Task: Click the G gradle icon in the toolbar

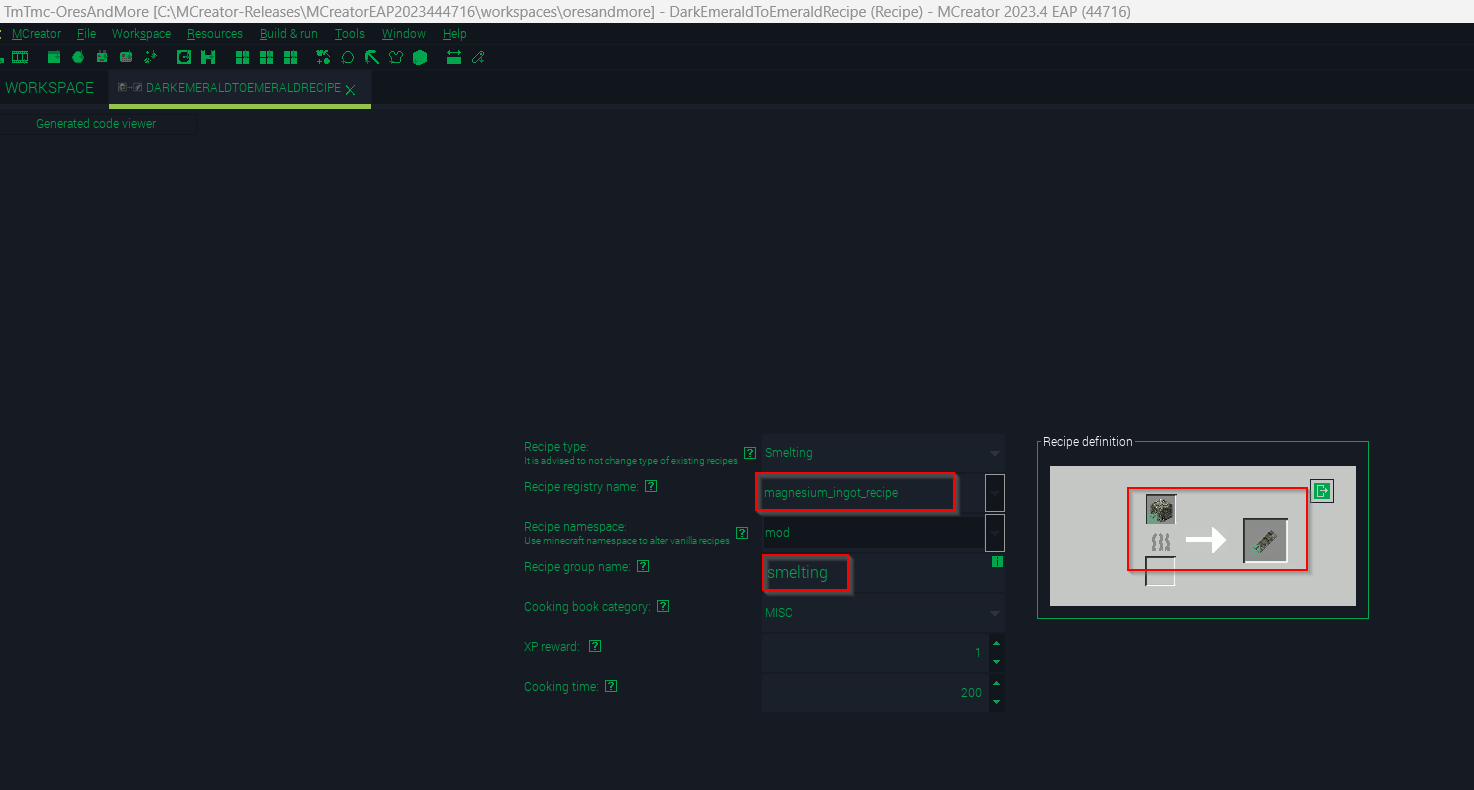Action: coord(184,57)
